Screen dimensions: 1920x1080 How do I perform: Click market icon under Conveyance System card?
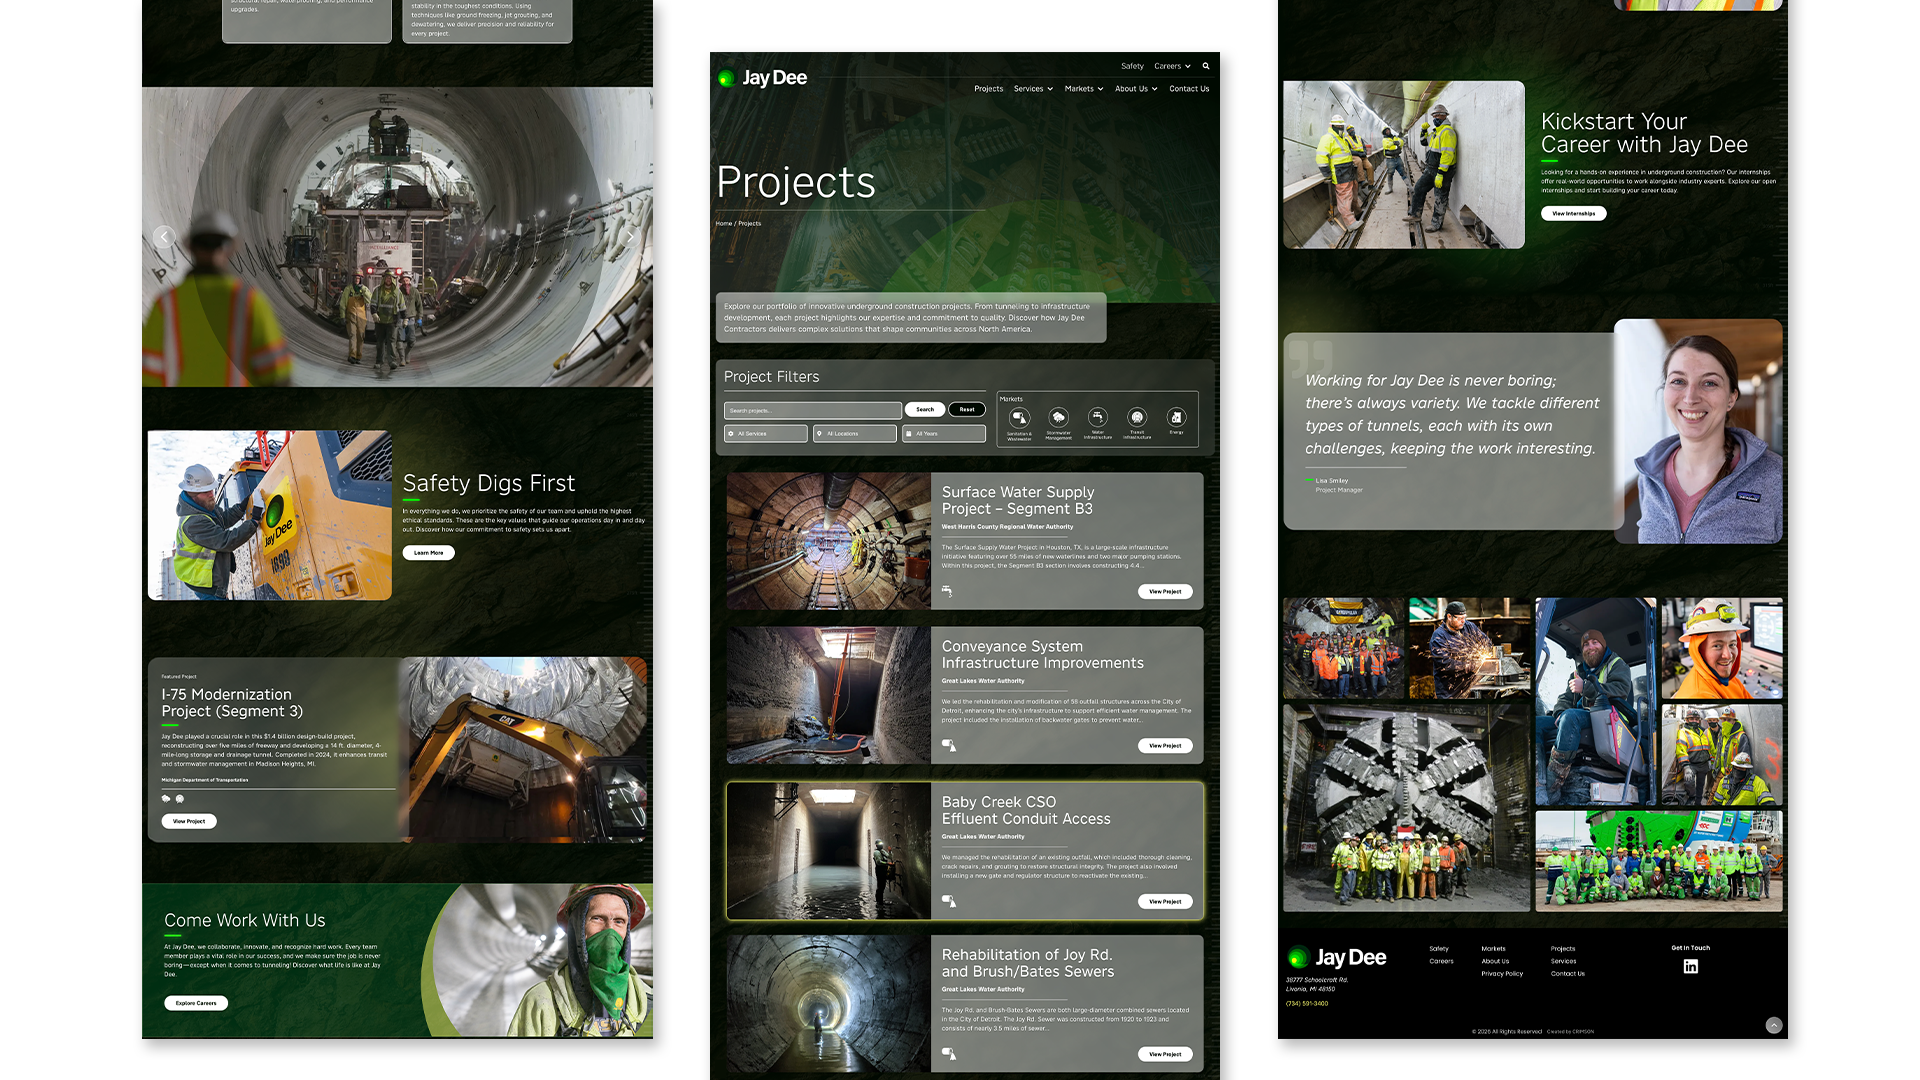[949, 745]
